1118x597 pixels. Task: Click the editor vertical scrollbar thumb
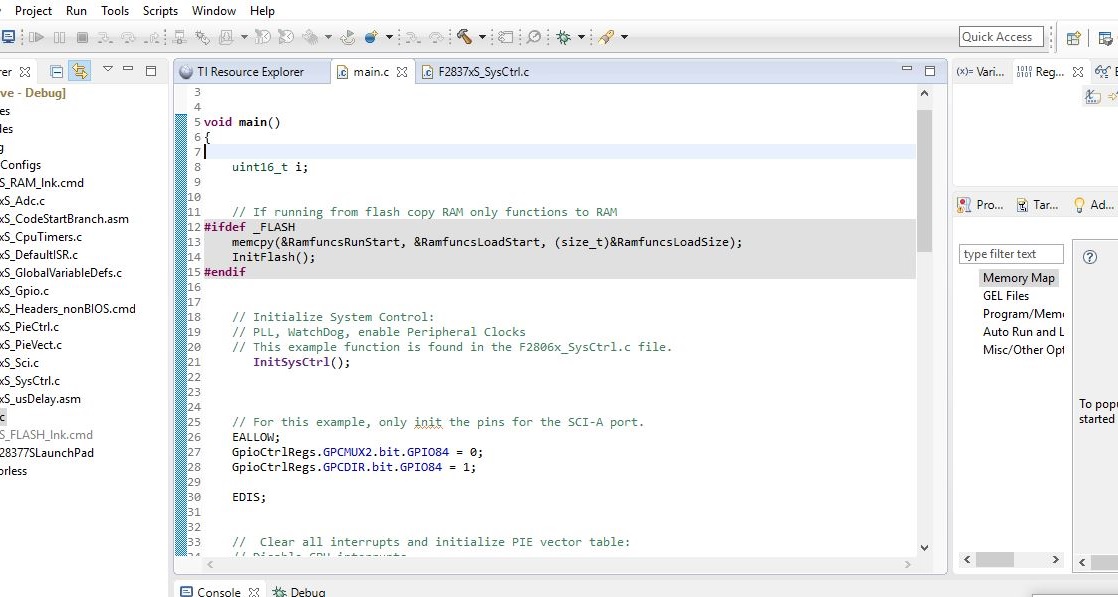click(924, 180)
